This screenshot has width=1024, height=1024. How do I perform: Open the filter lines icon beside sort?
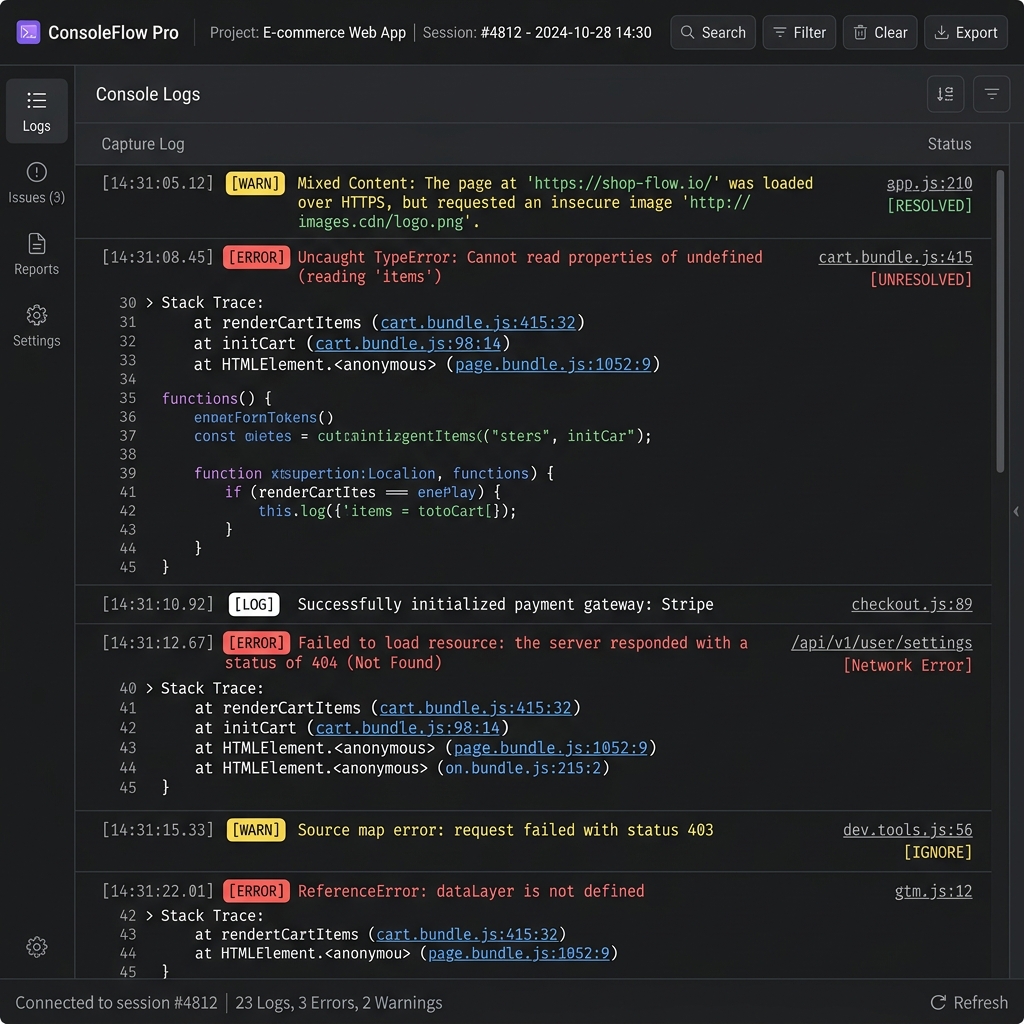pos(991,94)
